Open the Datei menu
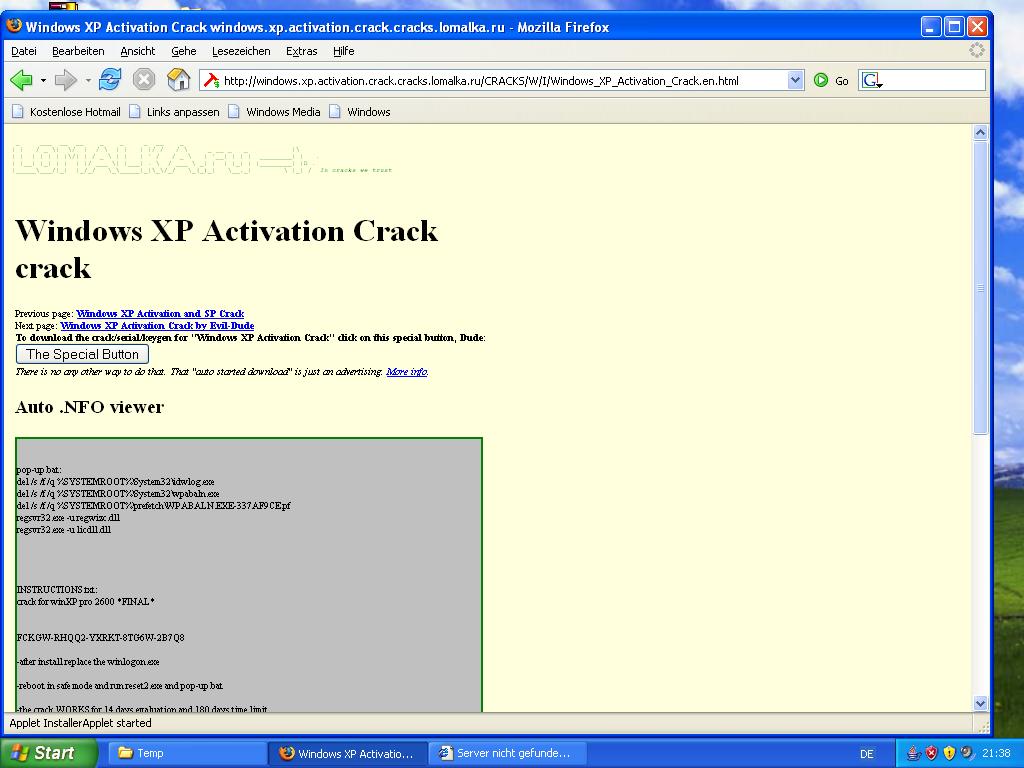The height and width of the screenshot is (768, 1024). coord(24,51)
